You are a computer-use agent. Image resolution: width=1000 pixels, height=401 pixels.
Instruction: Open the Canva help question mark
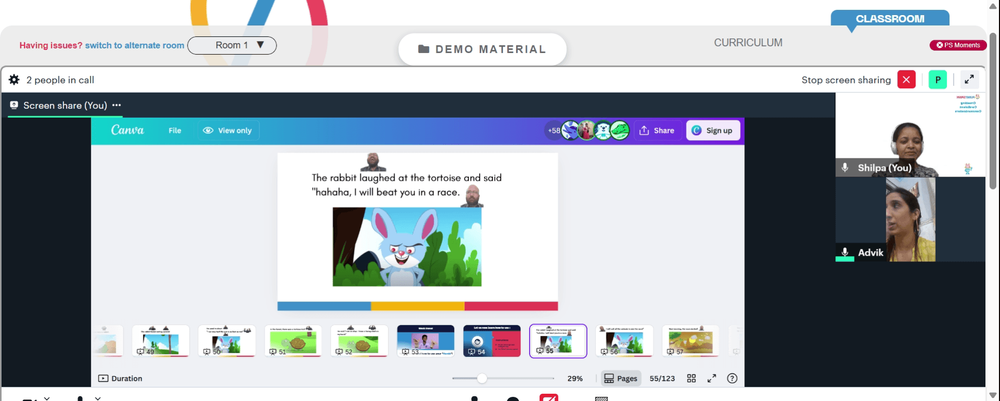pos(732,379)
